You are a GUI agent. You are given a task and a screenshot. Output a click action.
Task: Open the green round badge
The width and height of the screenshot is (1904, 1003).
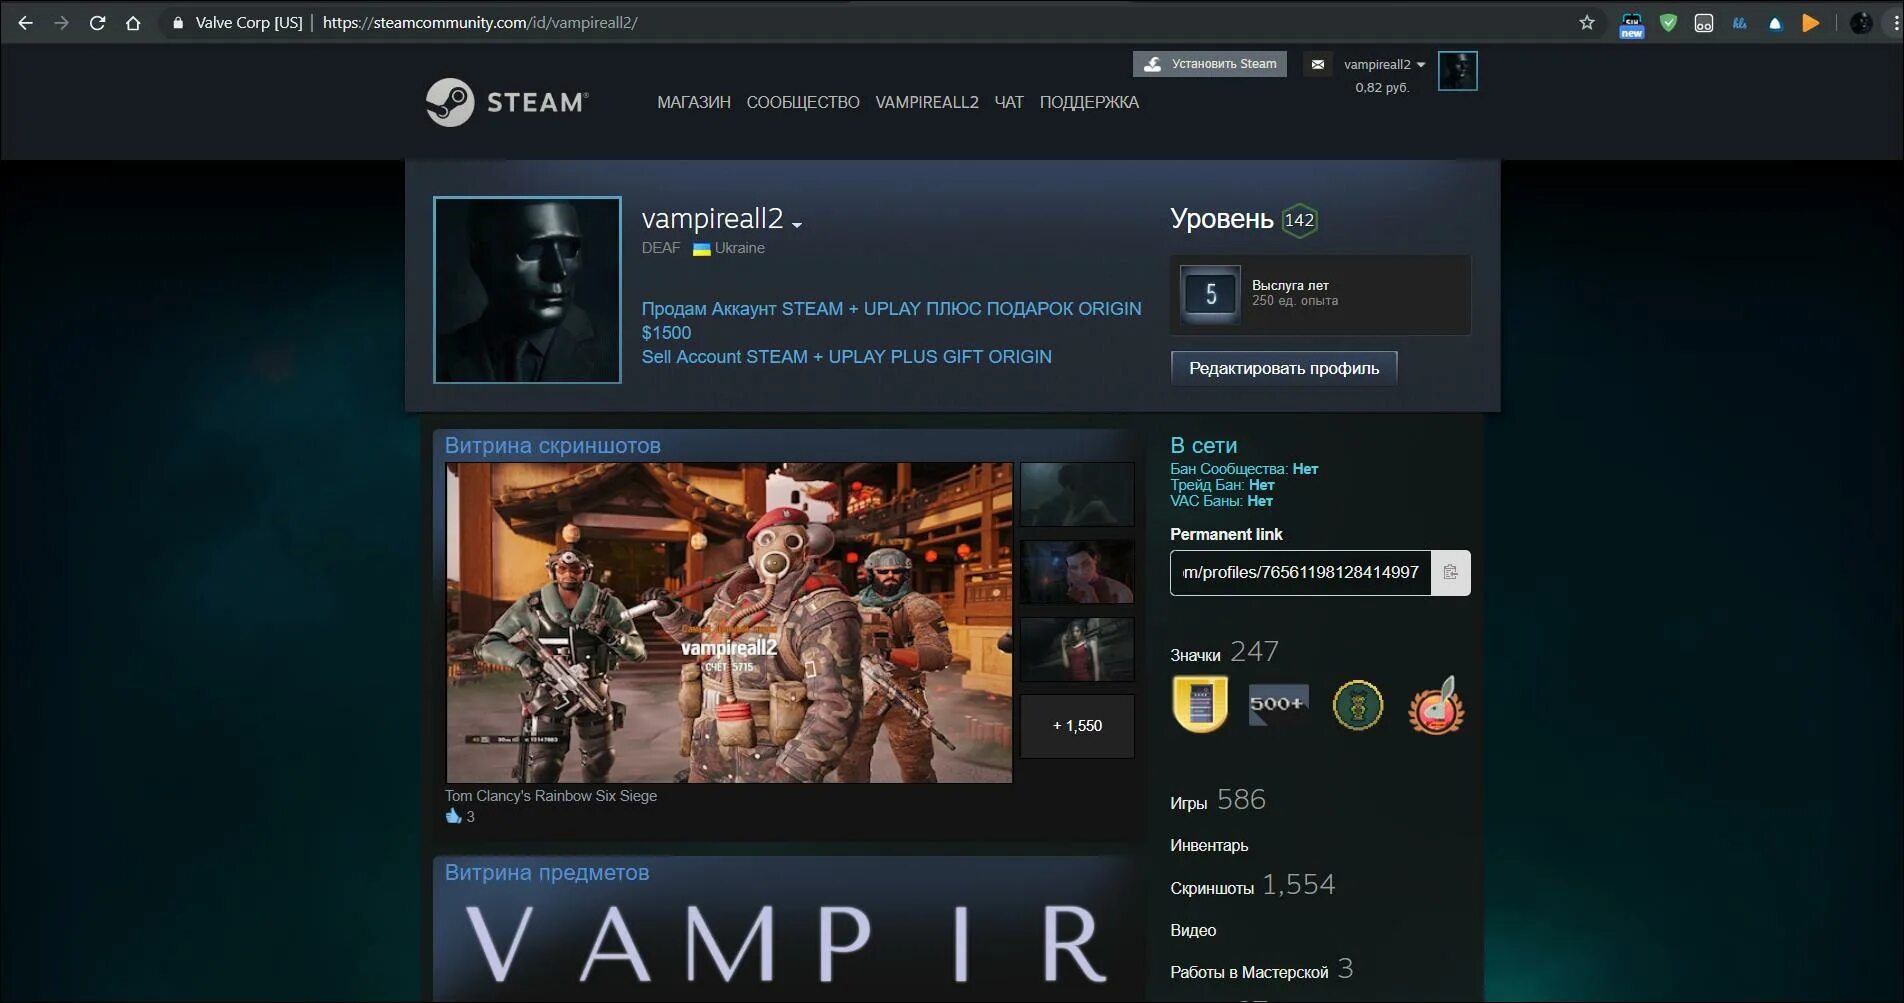click(x=1357, y=705)
